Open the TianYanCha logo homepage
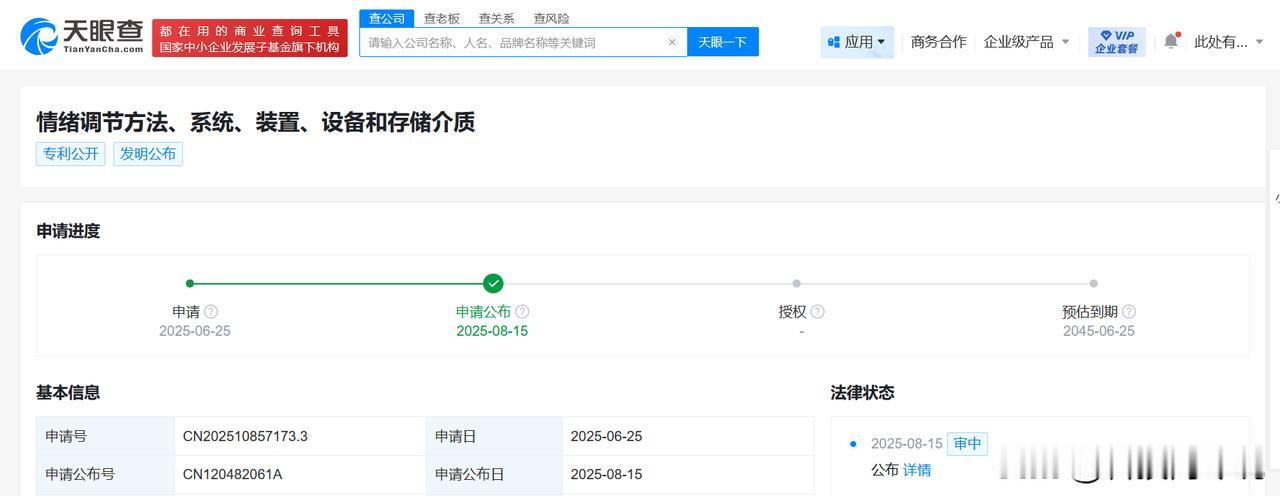 pos(82,36)
